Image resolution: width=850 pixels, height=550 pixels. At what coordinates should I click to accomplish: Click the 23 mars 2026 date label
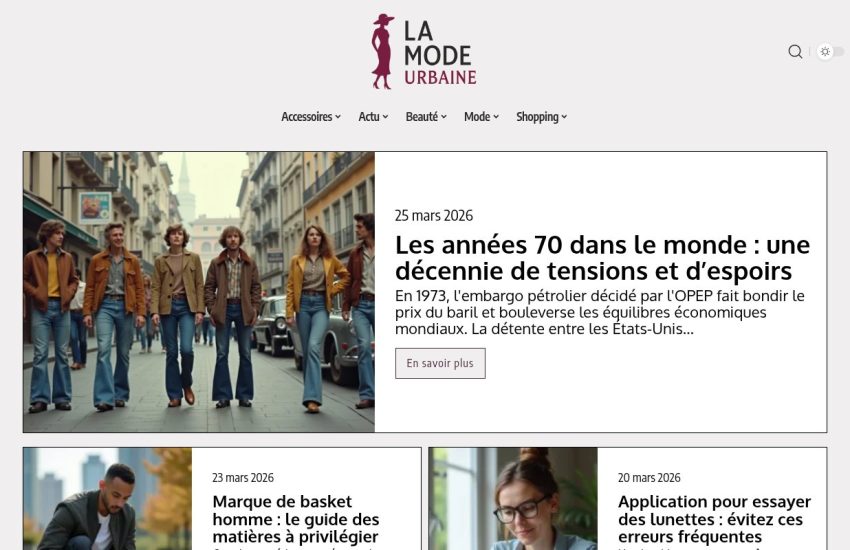coord(243,478)
